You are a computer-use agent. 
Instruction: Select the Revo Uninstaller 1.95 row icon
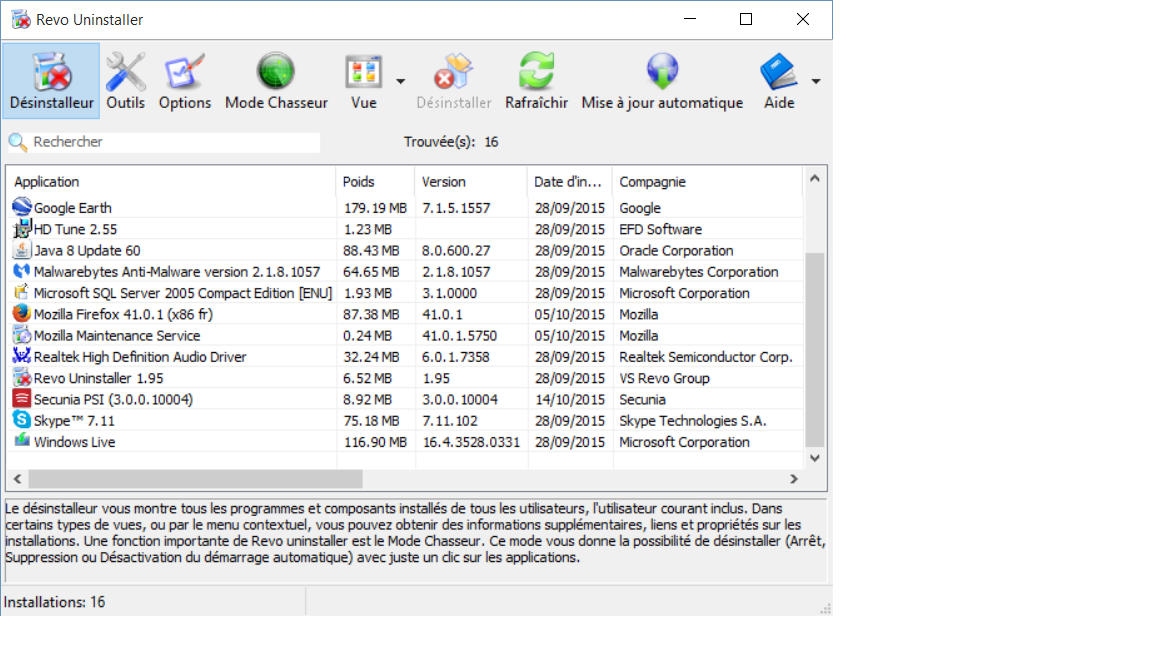click(x=21, y=378)
